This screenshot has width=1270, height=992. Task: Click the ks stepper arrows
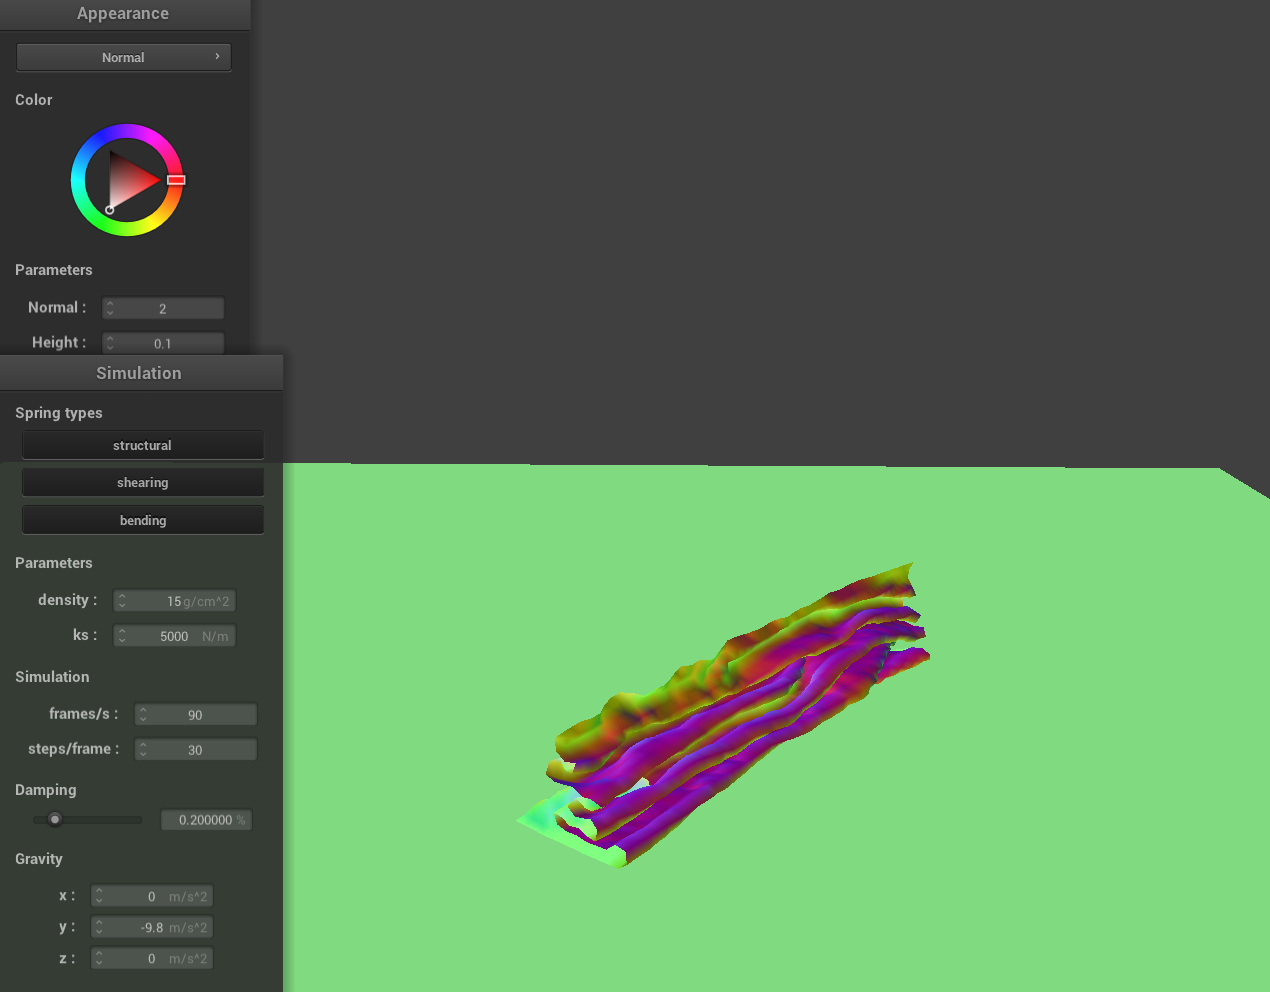(x=122, y=636)
